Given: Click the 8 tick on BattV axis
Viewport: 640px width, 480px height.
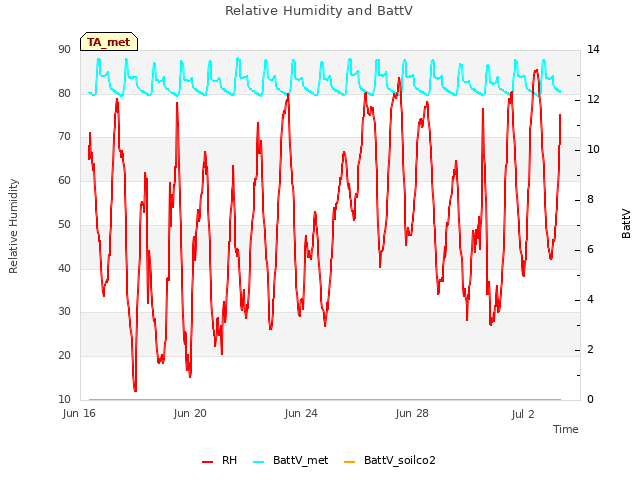Looking at the screenshot, I should (590, 200).
